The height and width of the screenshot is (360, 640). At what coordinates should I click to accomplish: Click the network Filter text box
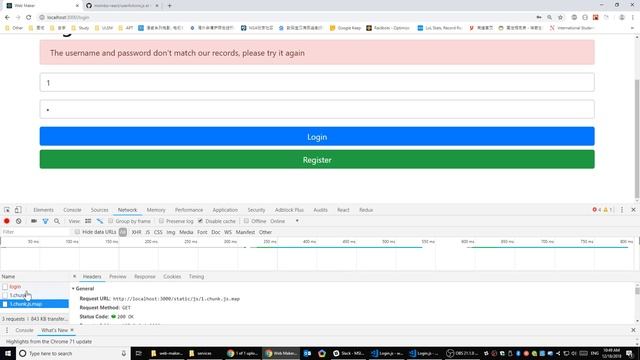pos(36,232)
